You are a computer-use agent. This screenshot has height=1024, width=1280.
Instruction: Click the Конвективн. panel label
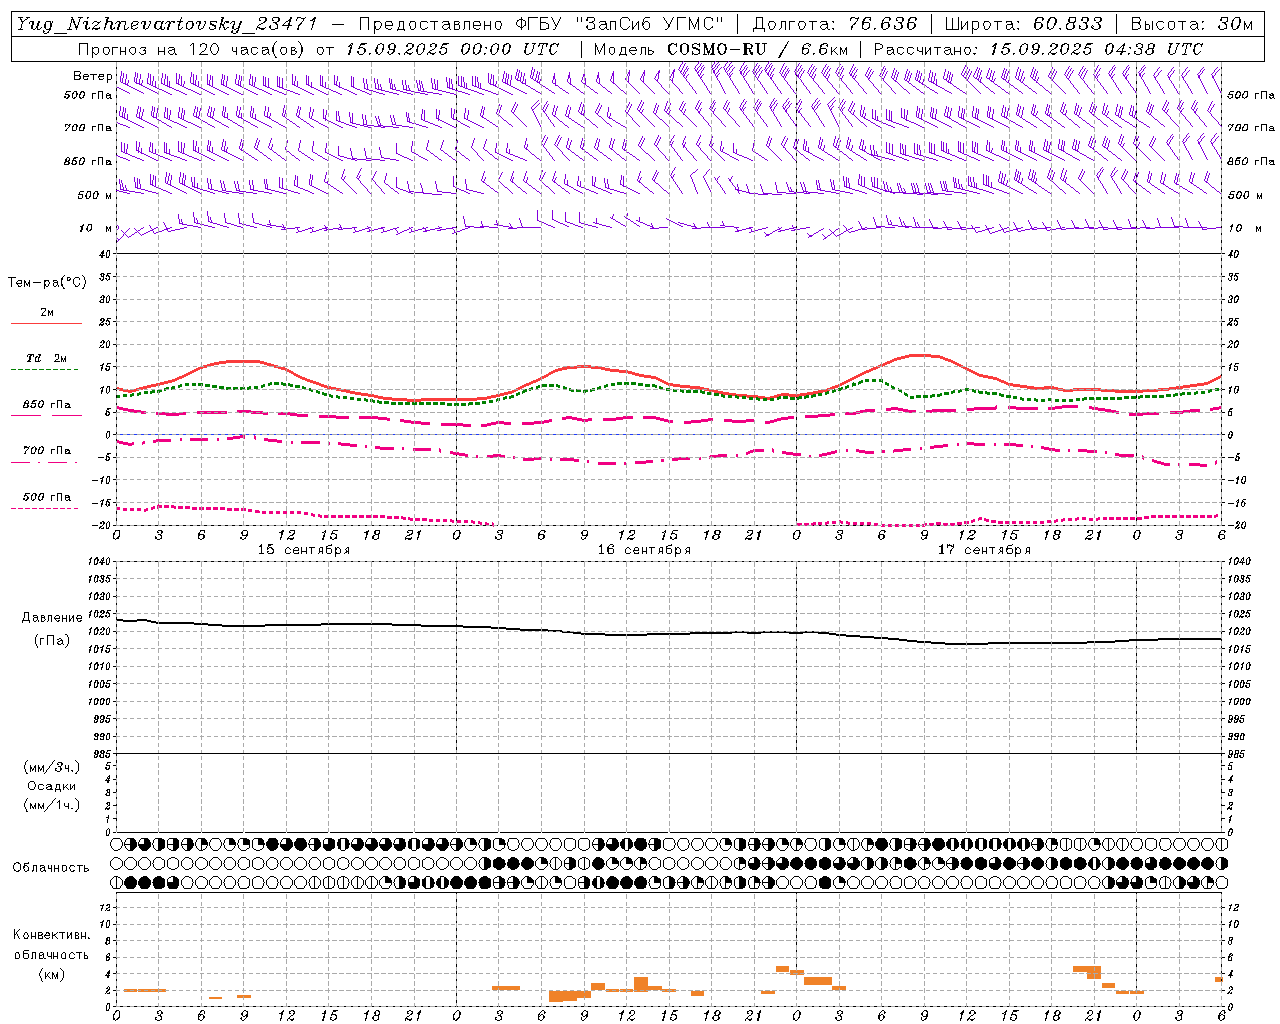tap(52, 935)
